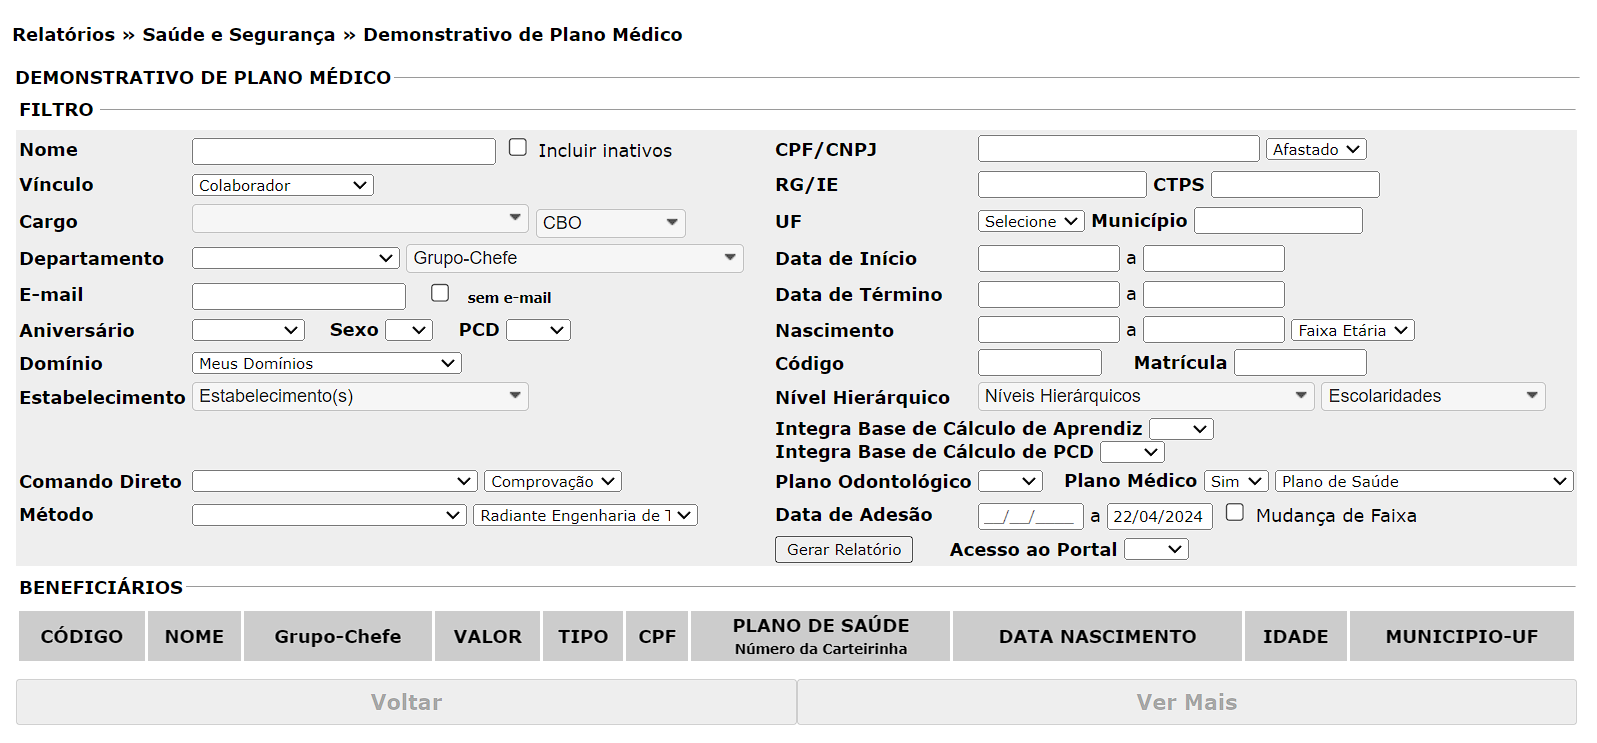Click the Relatórios breadcrumb link
Image resolution: width=1597 pixels, height=743 pixels.
click(64, 34)
